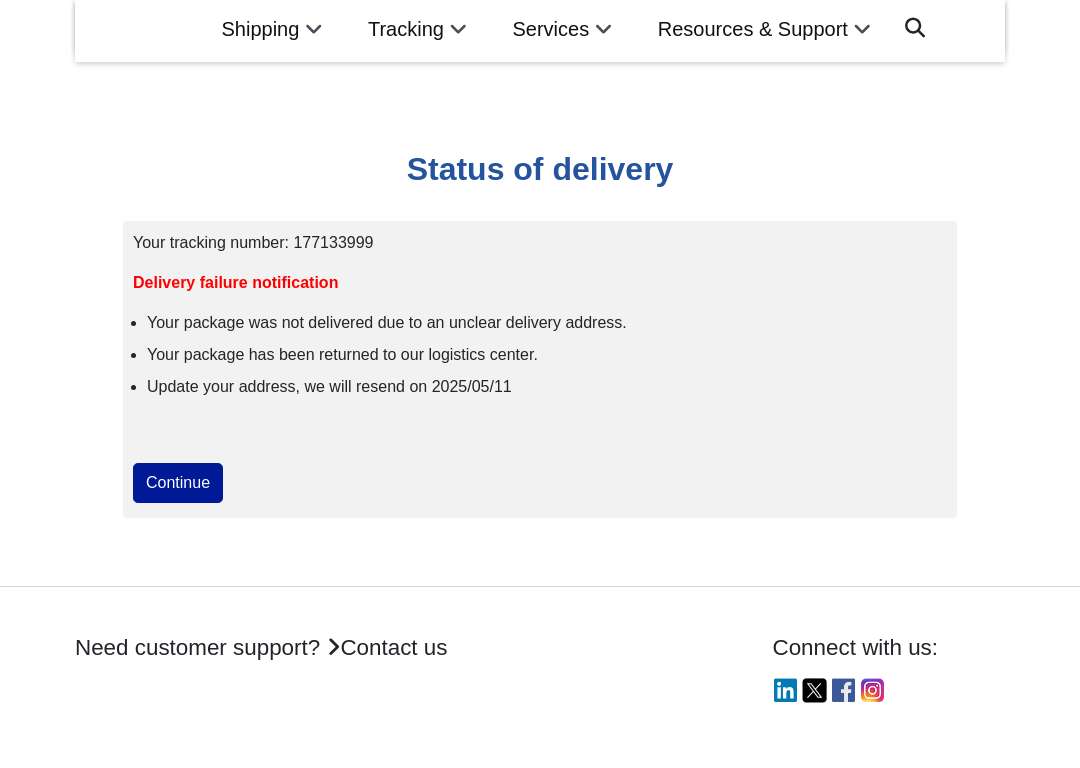1080x768 pixels.
Task: Visit the LinkedIn social icon
Action: (785, 690)
